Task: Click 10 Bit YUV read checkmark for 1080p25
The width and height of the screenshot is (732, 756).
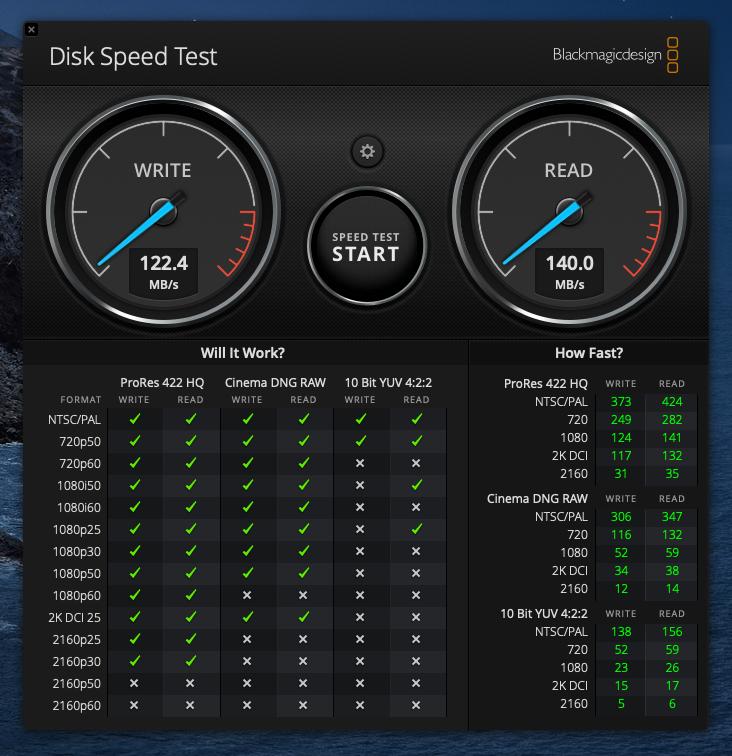Action: (x=417, y=529)
